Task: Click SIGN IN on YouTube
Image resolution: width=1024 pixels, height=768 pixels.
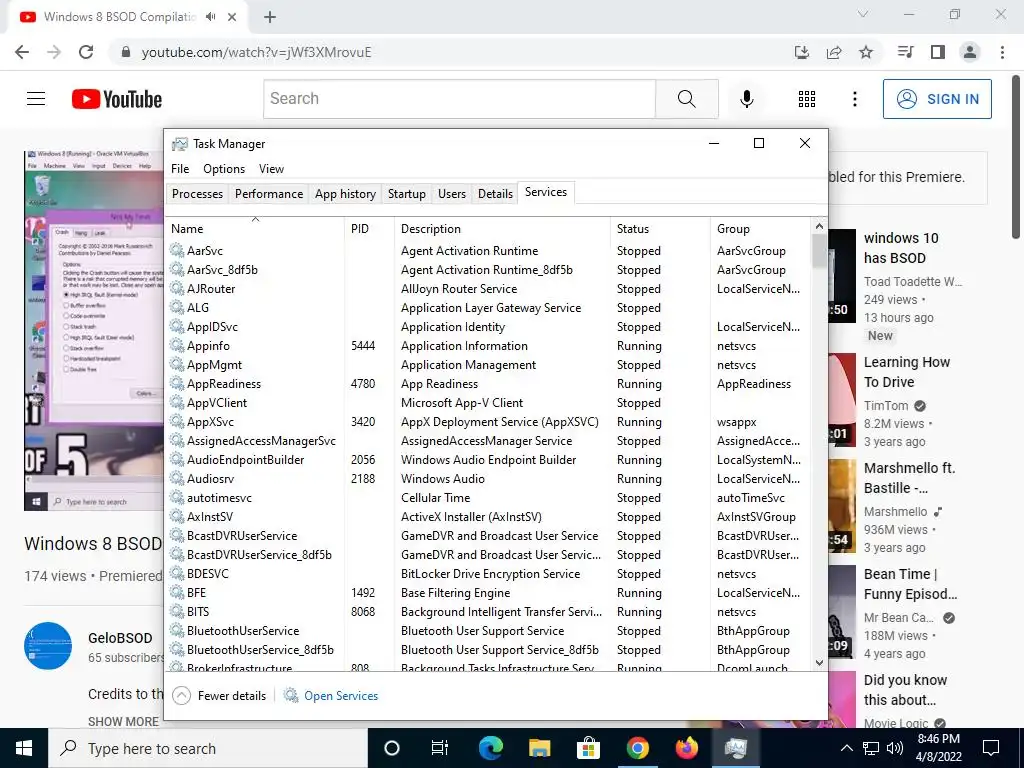Action: (937, 99)
